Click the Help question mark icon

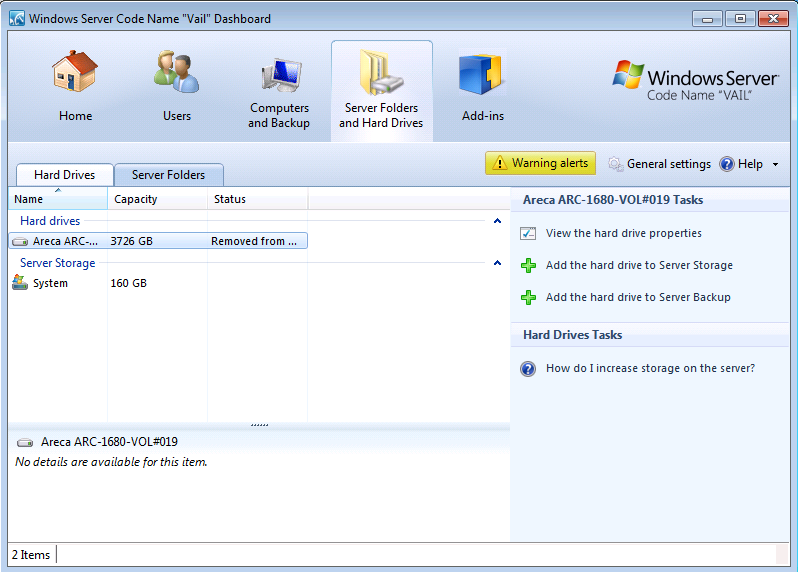[727, 164]
